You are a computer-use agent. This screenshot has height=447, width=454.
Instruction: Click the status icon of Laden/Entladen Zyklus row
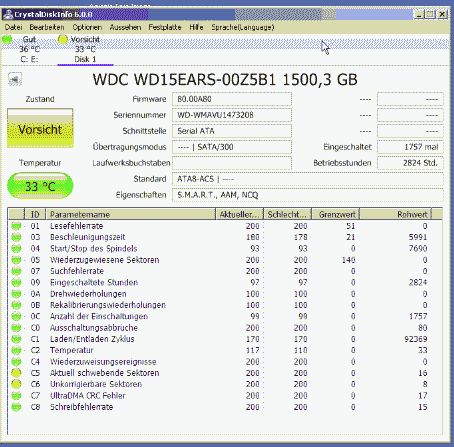point(16,339)
